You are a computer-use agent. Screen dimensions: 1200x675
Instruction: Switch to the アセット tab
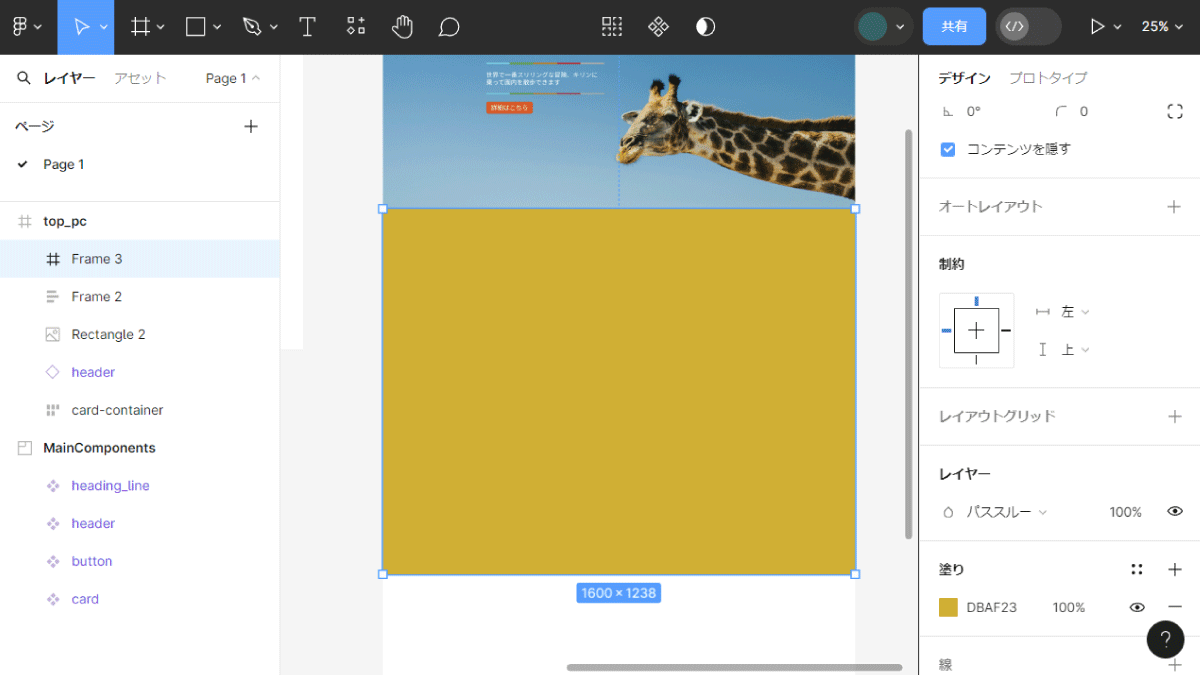140,78
